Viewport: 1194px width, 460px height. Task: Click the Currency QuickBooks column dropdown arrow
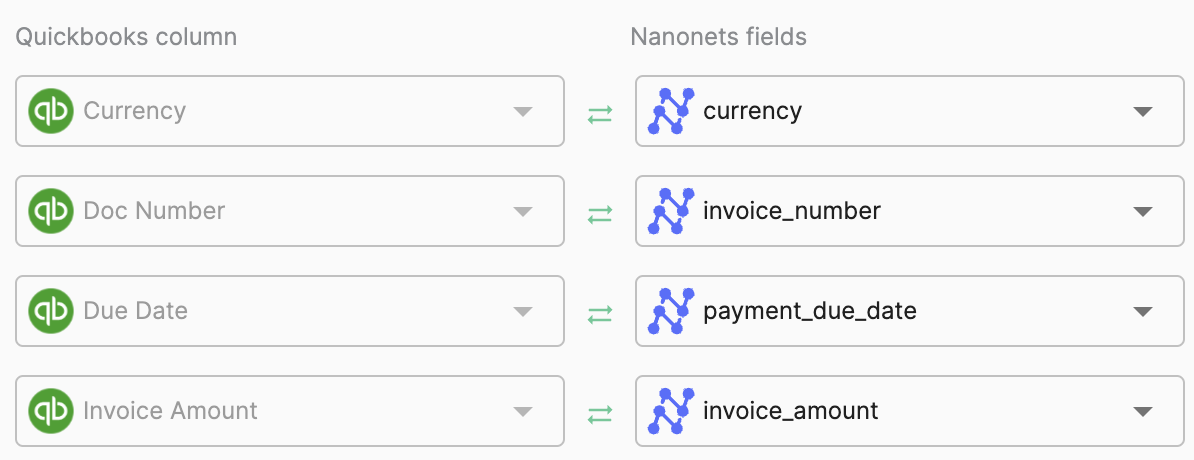click(x=522, y=111)
